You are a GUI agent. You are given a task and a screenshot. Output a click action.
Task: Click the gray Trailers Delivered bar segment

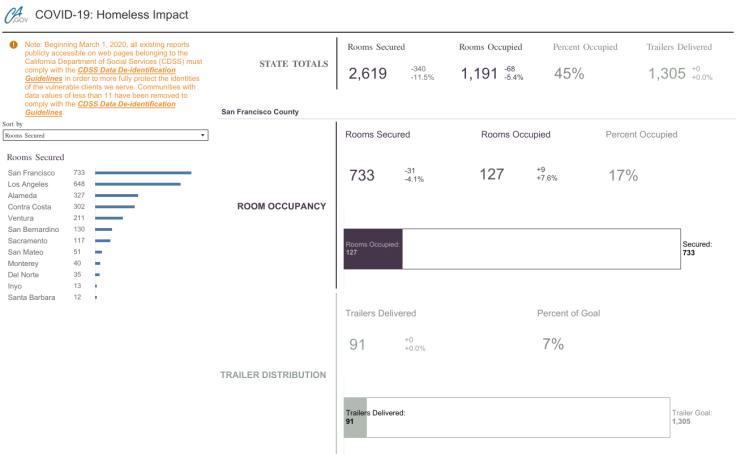pos(355,417)
